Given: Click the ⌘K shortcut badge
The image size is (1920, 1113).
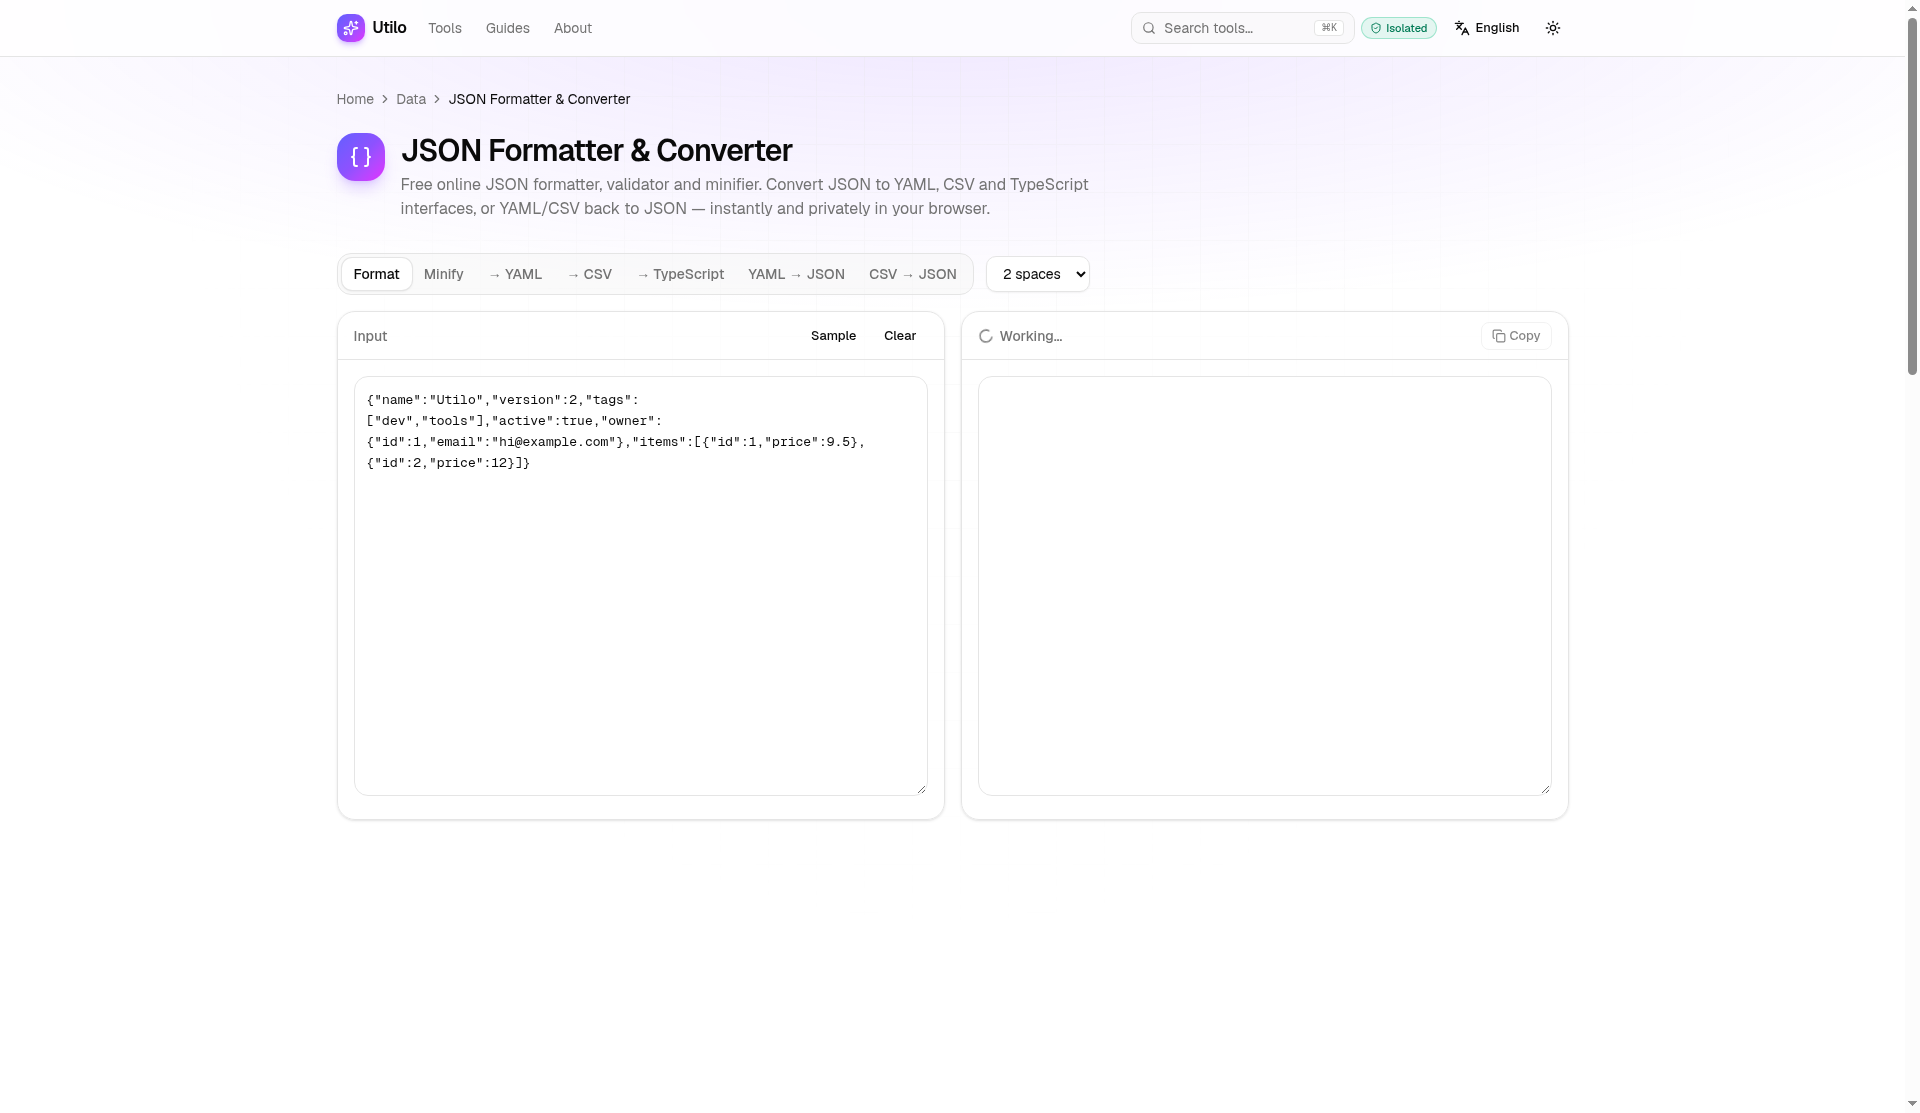Looking at the screenshot, I should (1329, 28).
